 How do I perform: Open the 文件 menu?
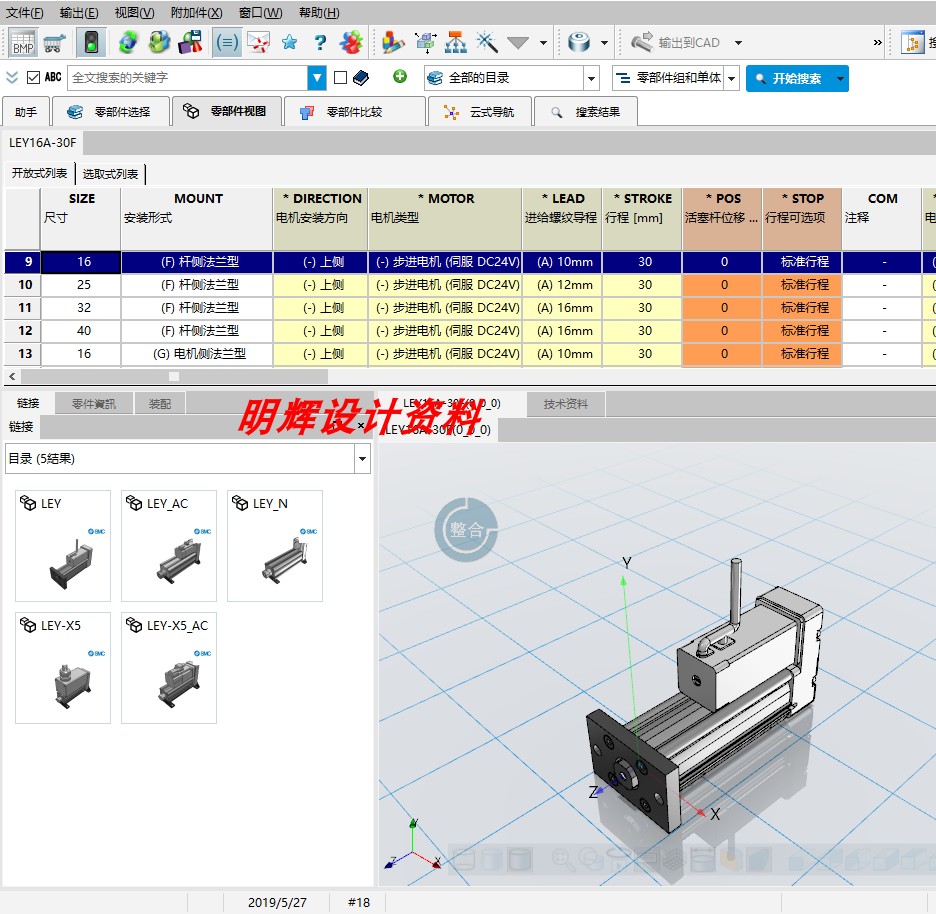pyautogui.click(x=24, y=13)
